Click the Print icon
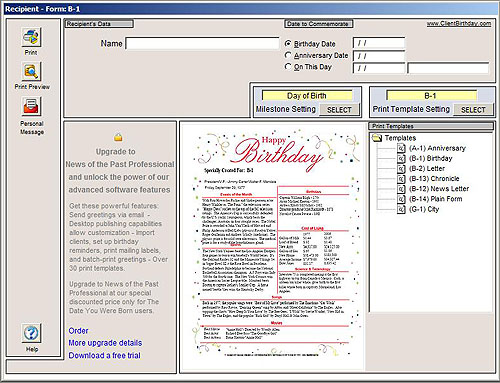The image size is (500, 383). [31, 37]
